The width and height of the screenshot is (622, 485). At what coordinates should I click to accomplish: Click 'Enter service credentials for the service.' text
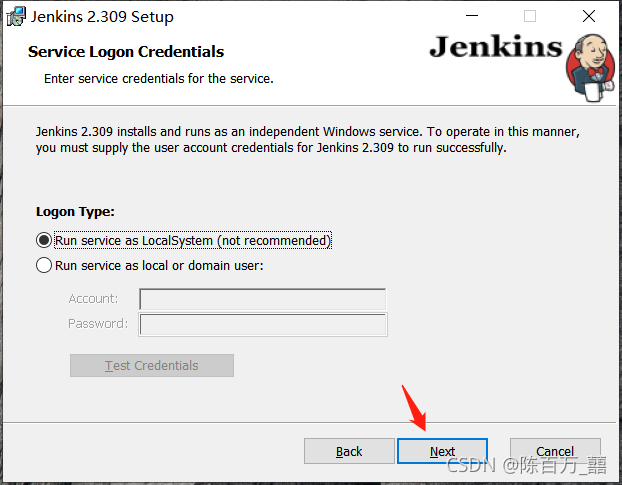(x=159, y=79)
